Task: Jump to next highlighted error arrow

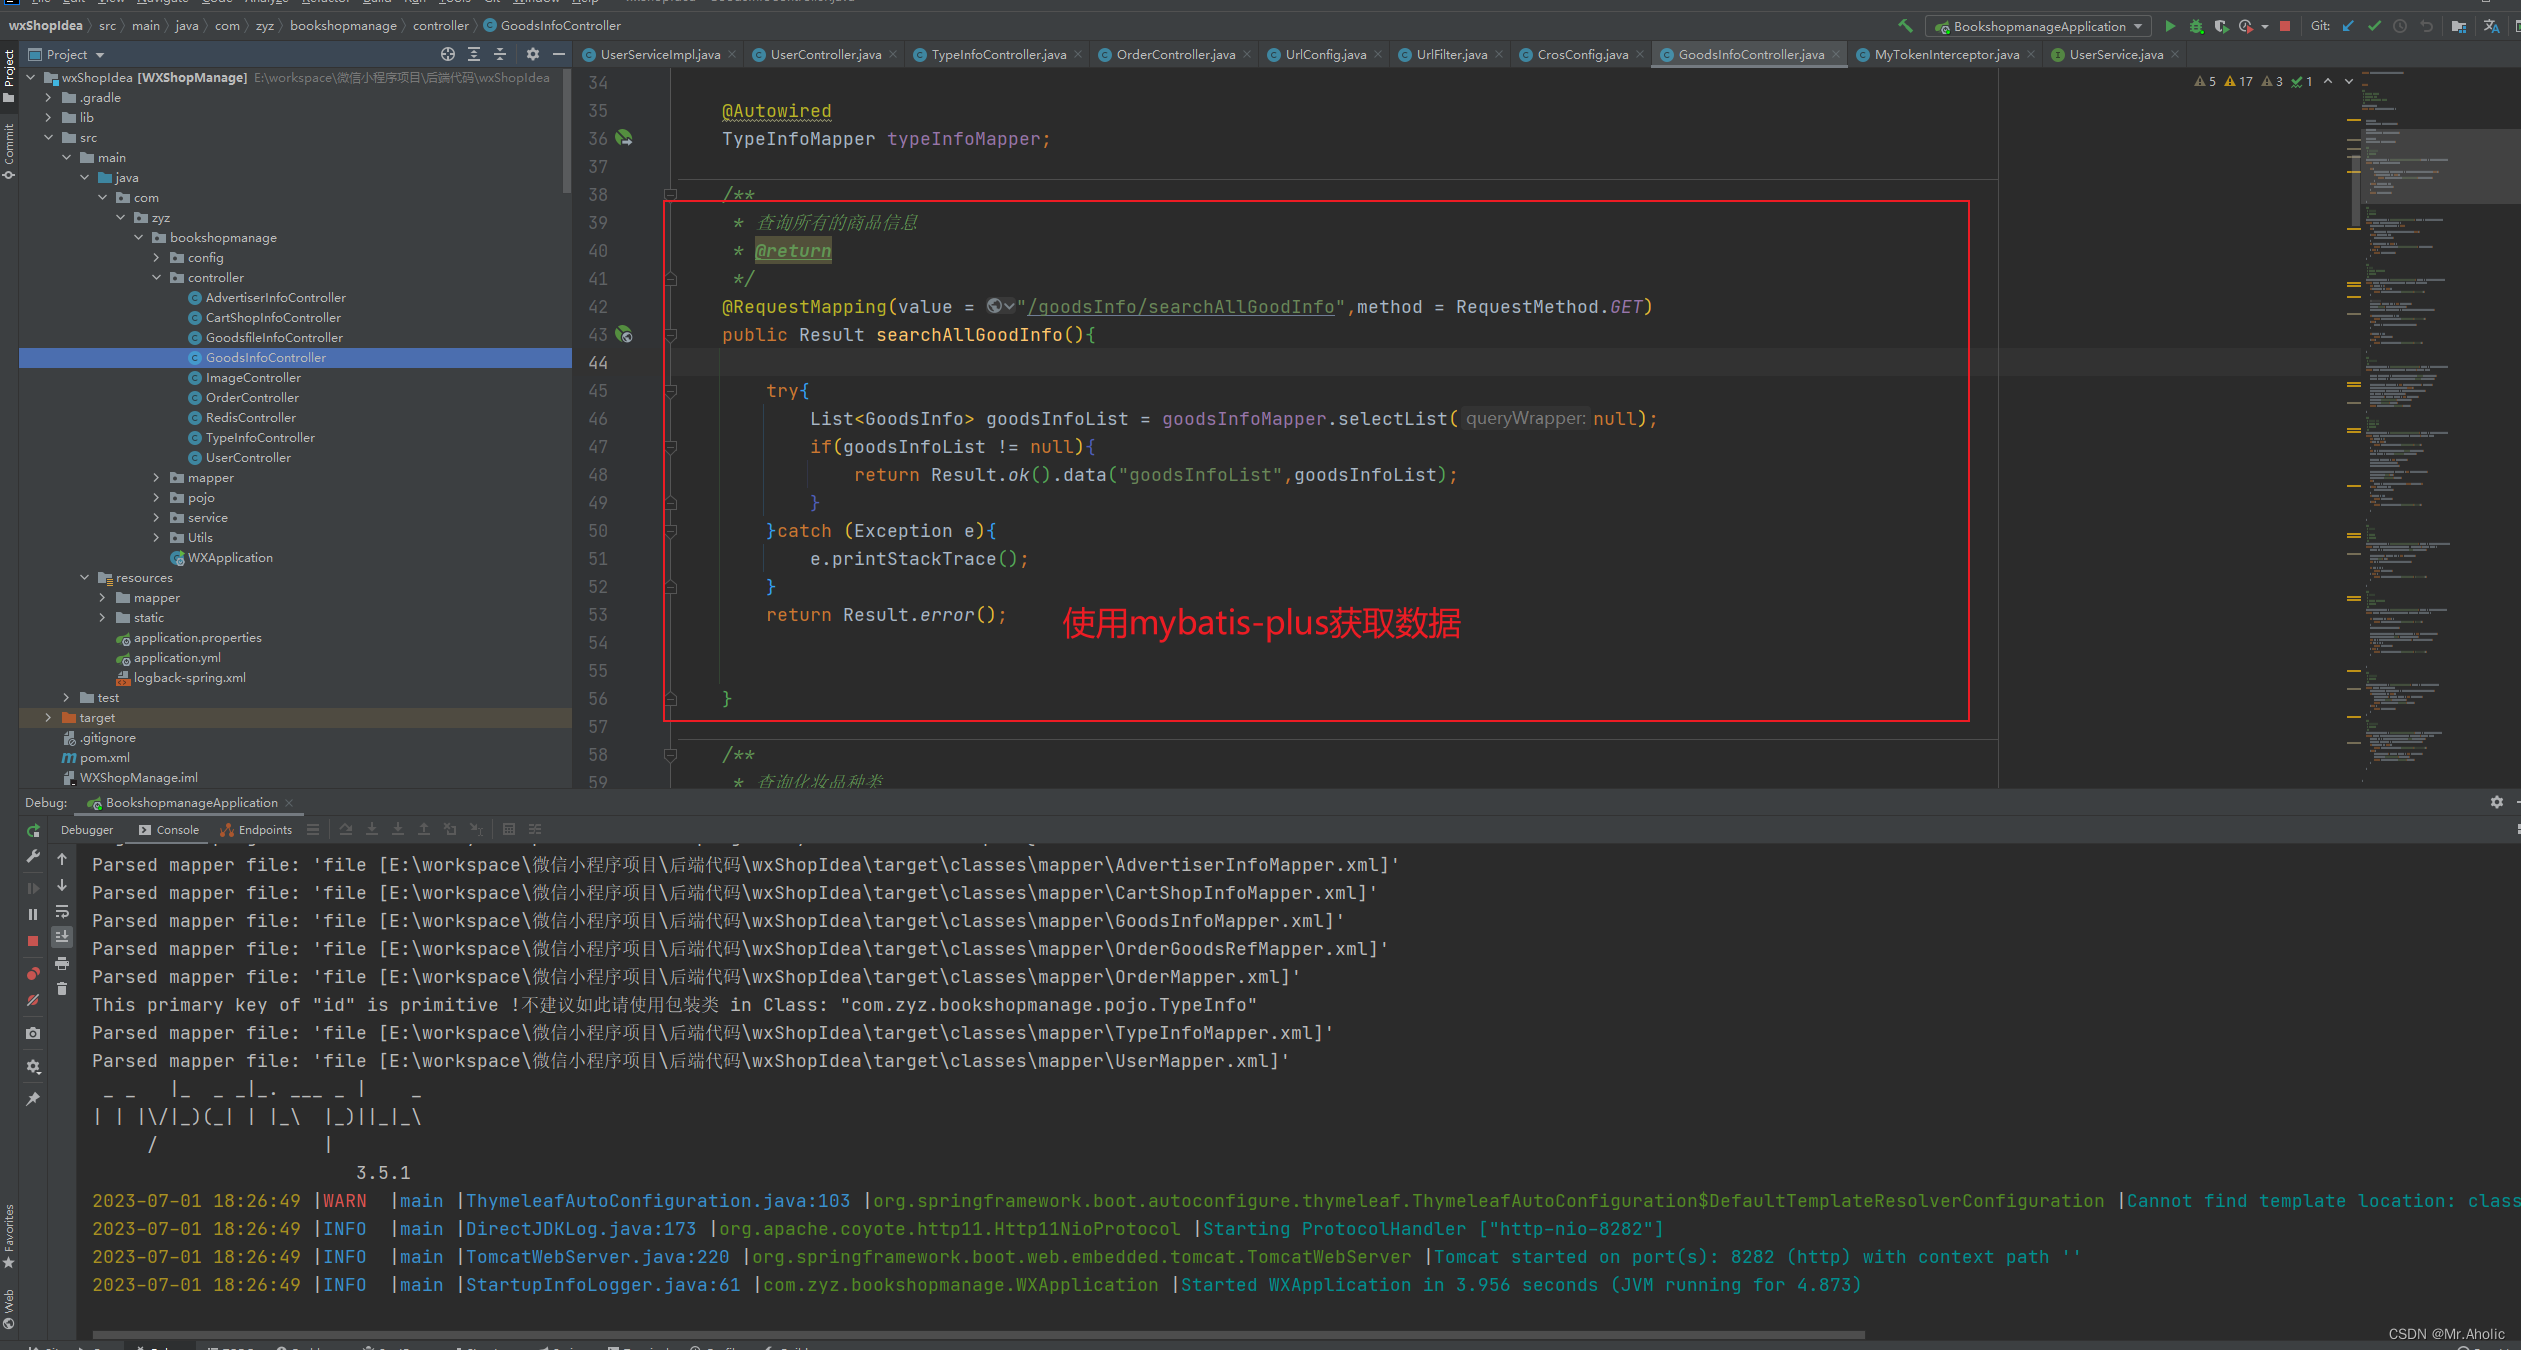Action: pos(2349,81)
